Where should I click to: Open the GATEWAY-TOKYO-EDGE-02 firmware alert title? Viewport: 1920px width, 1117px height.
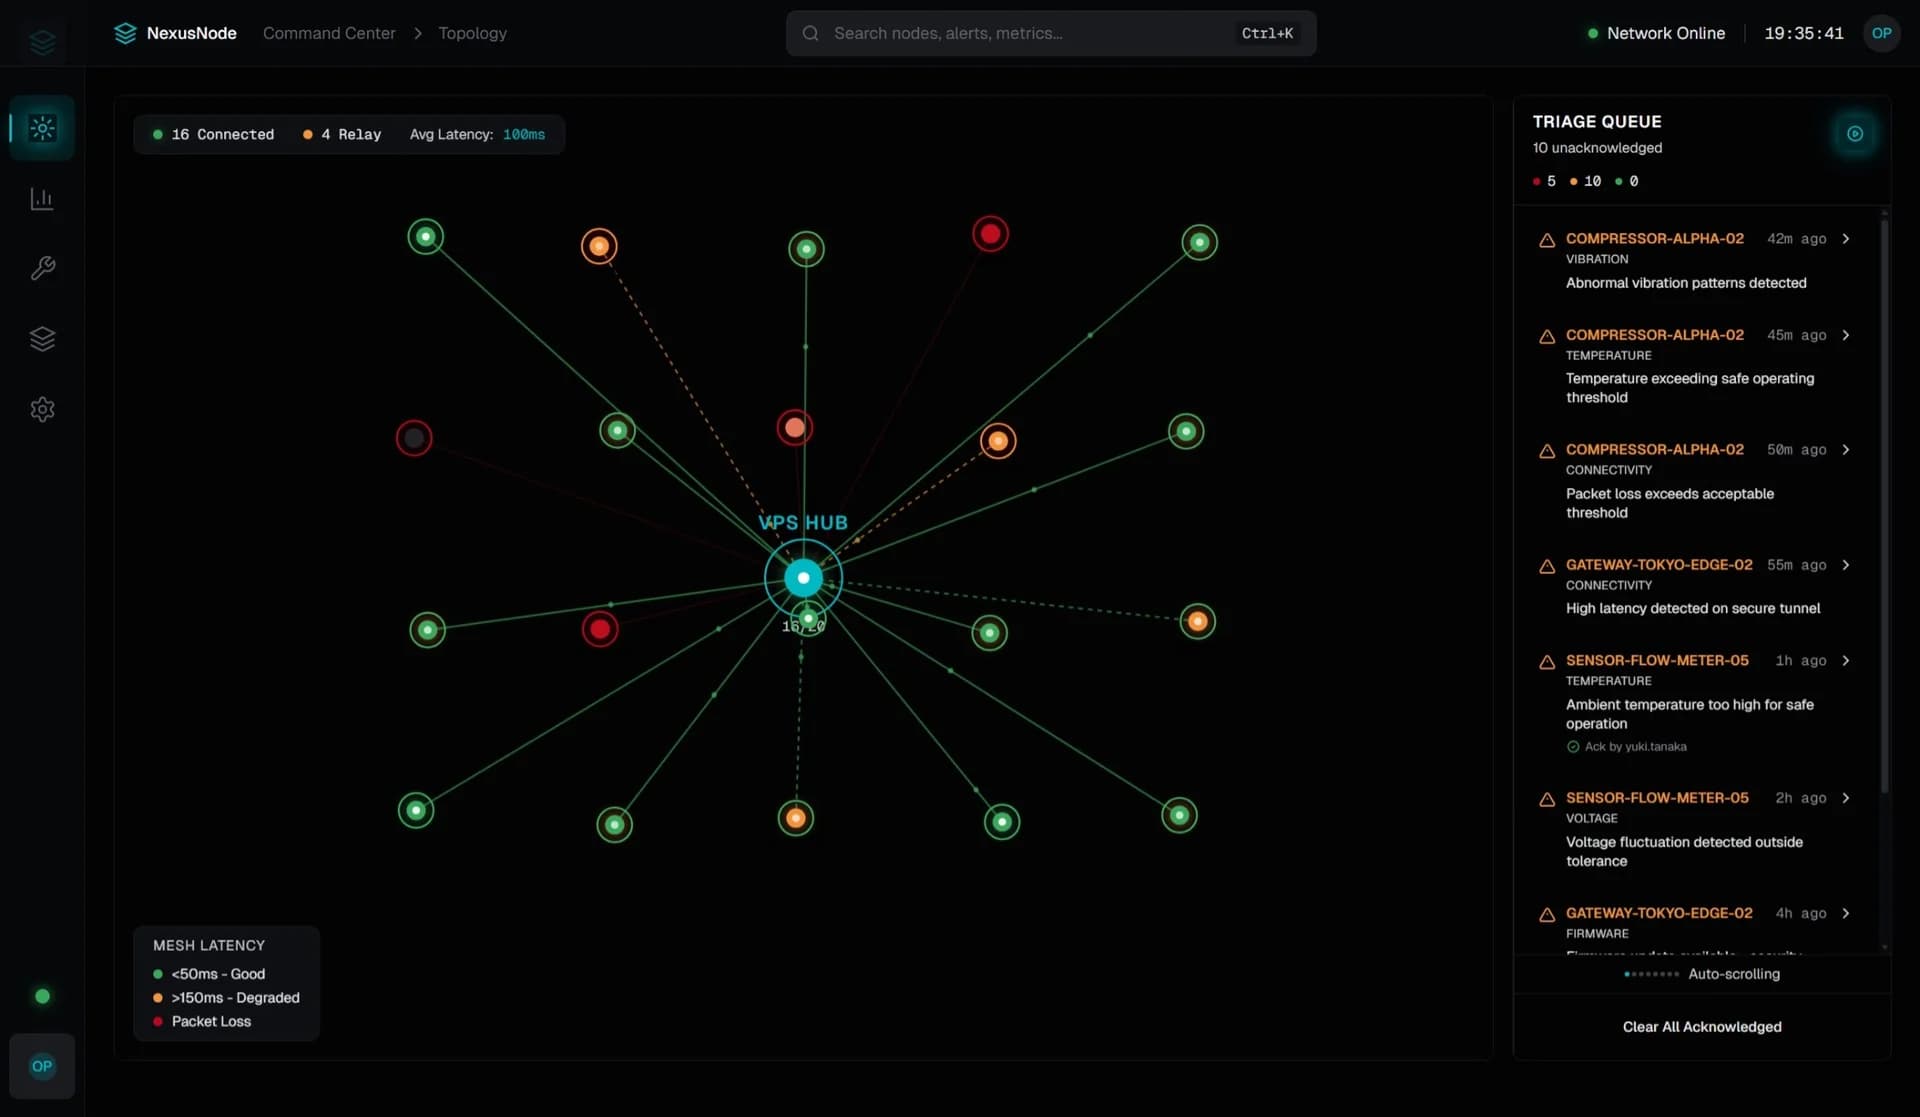[x=1659, y=913]
